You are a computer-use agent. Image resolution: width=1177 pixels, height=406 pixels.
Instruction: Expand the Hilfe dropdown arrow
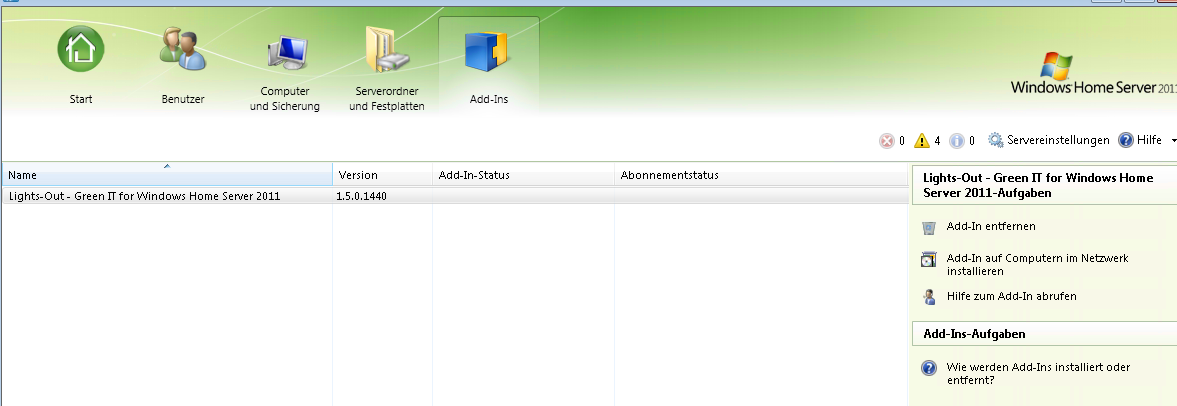tap(1173, 141)
